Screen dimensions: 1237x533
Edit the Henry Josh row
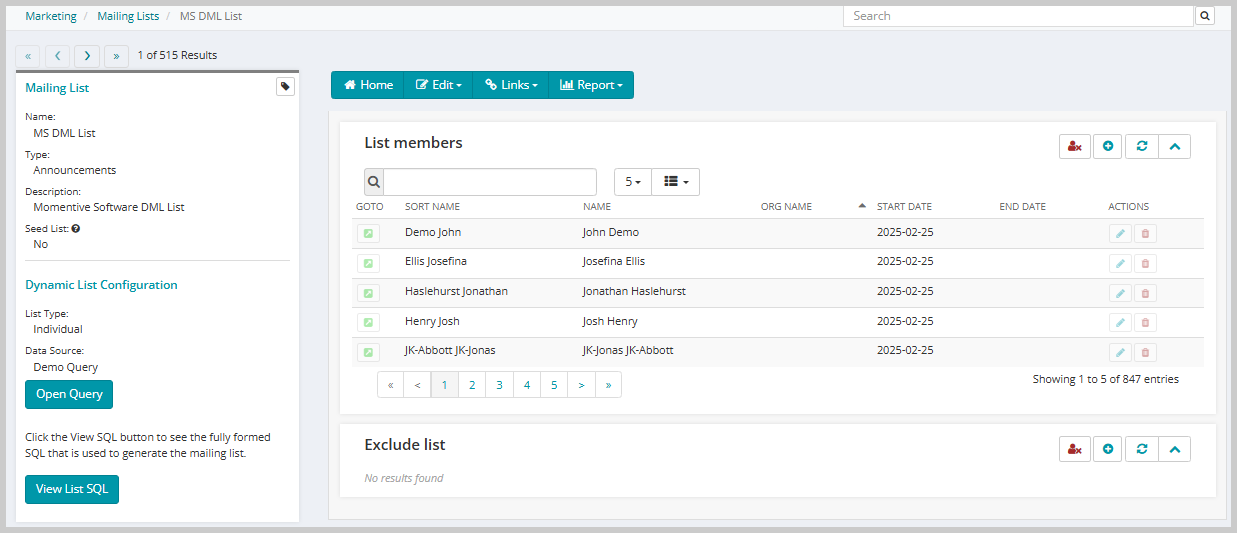tap(1120, 323)
